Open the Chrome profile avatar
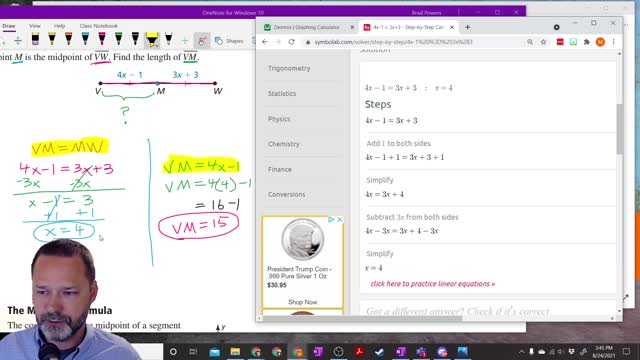This screenshot has width=640, height=360. (600, 42)
